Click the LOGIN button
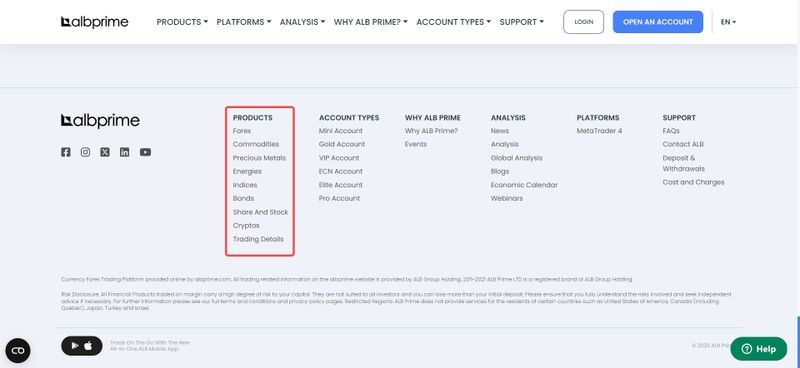This screenshot has width=800, height=368. (x=584, y=22)
